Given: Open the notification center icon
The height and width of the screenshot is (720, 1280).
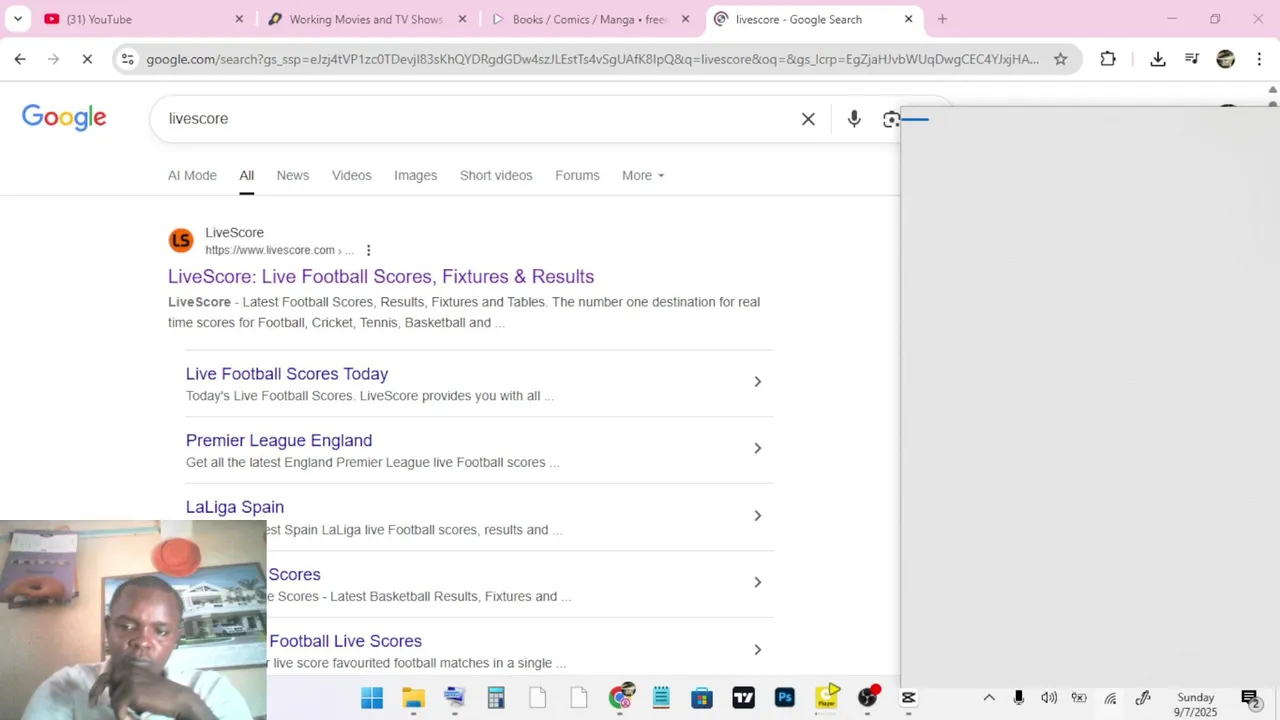Looking at the screenshot, I should pos(1249,698).
